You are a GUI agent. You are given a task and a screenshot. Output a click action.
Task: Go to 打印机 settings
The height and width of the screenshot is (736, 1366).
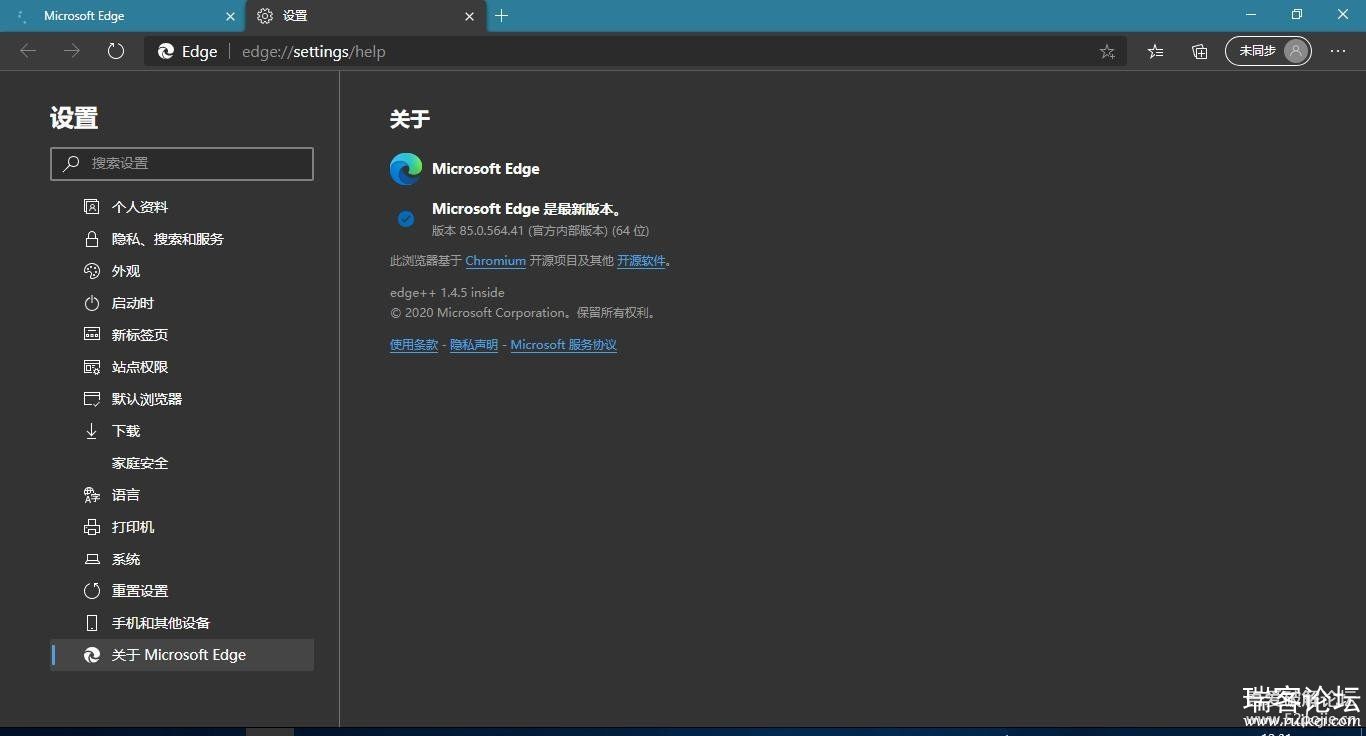(182, 527)
